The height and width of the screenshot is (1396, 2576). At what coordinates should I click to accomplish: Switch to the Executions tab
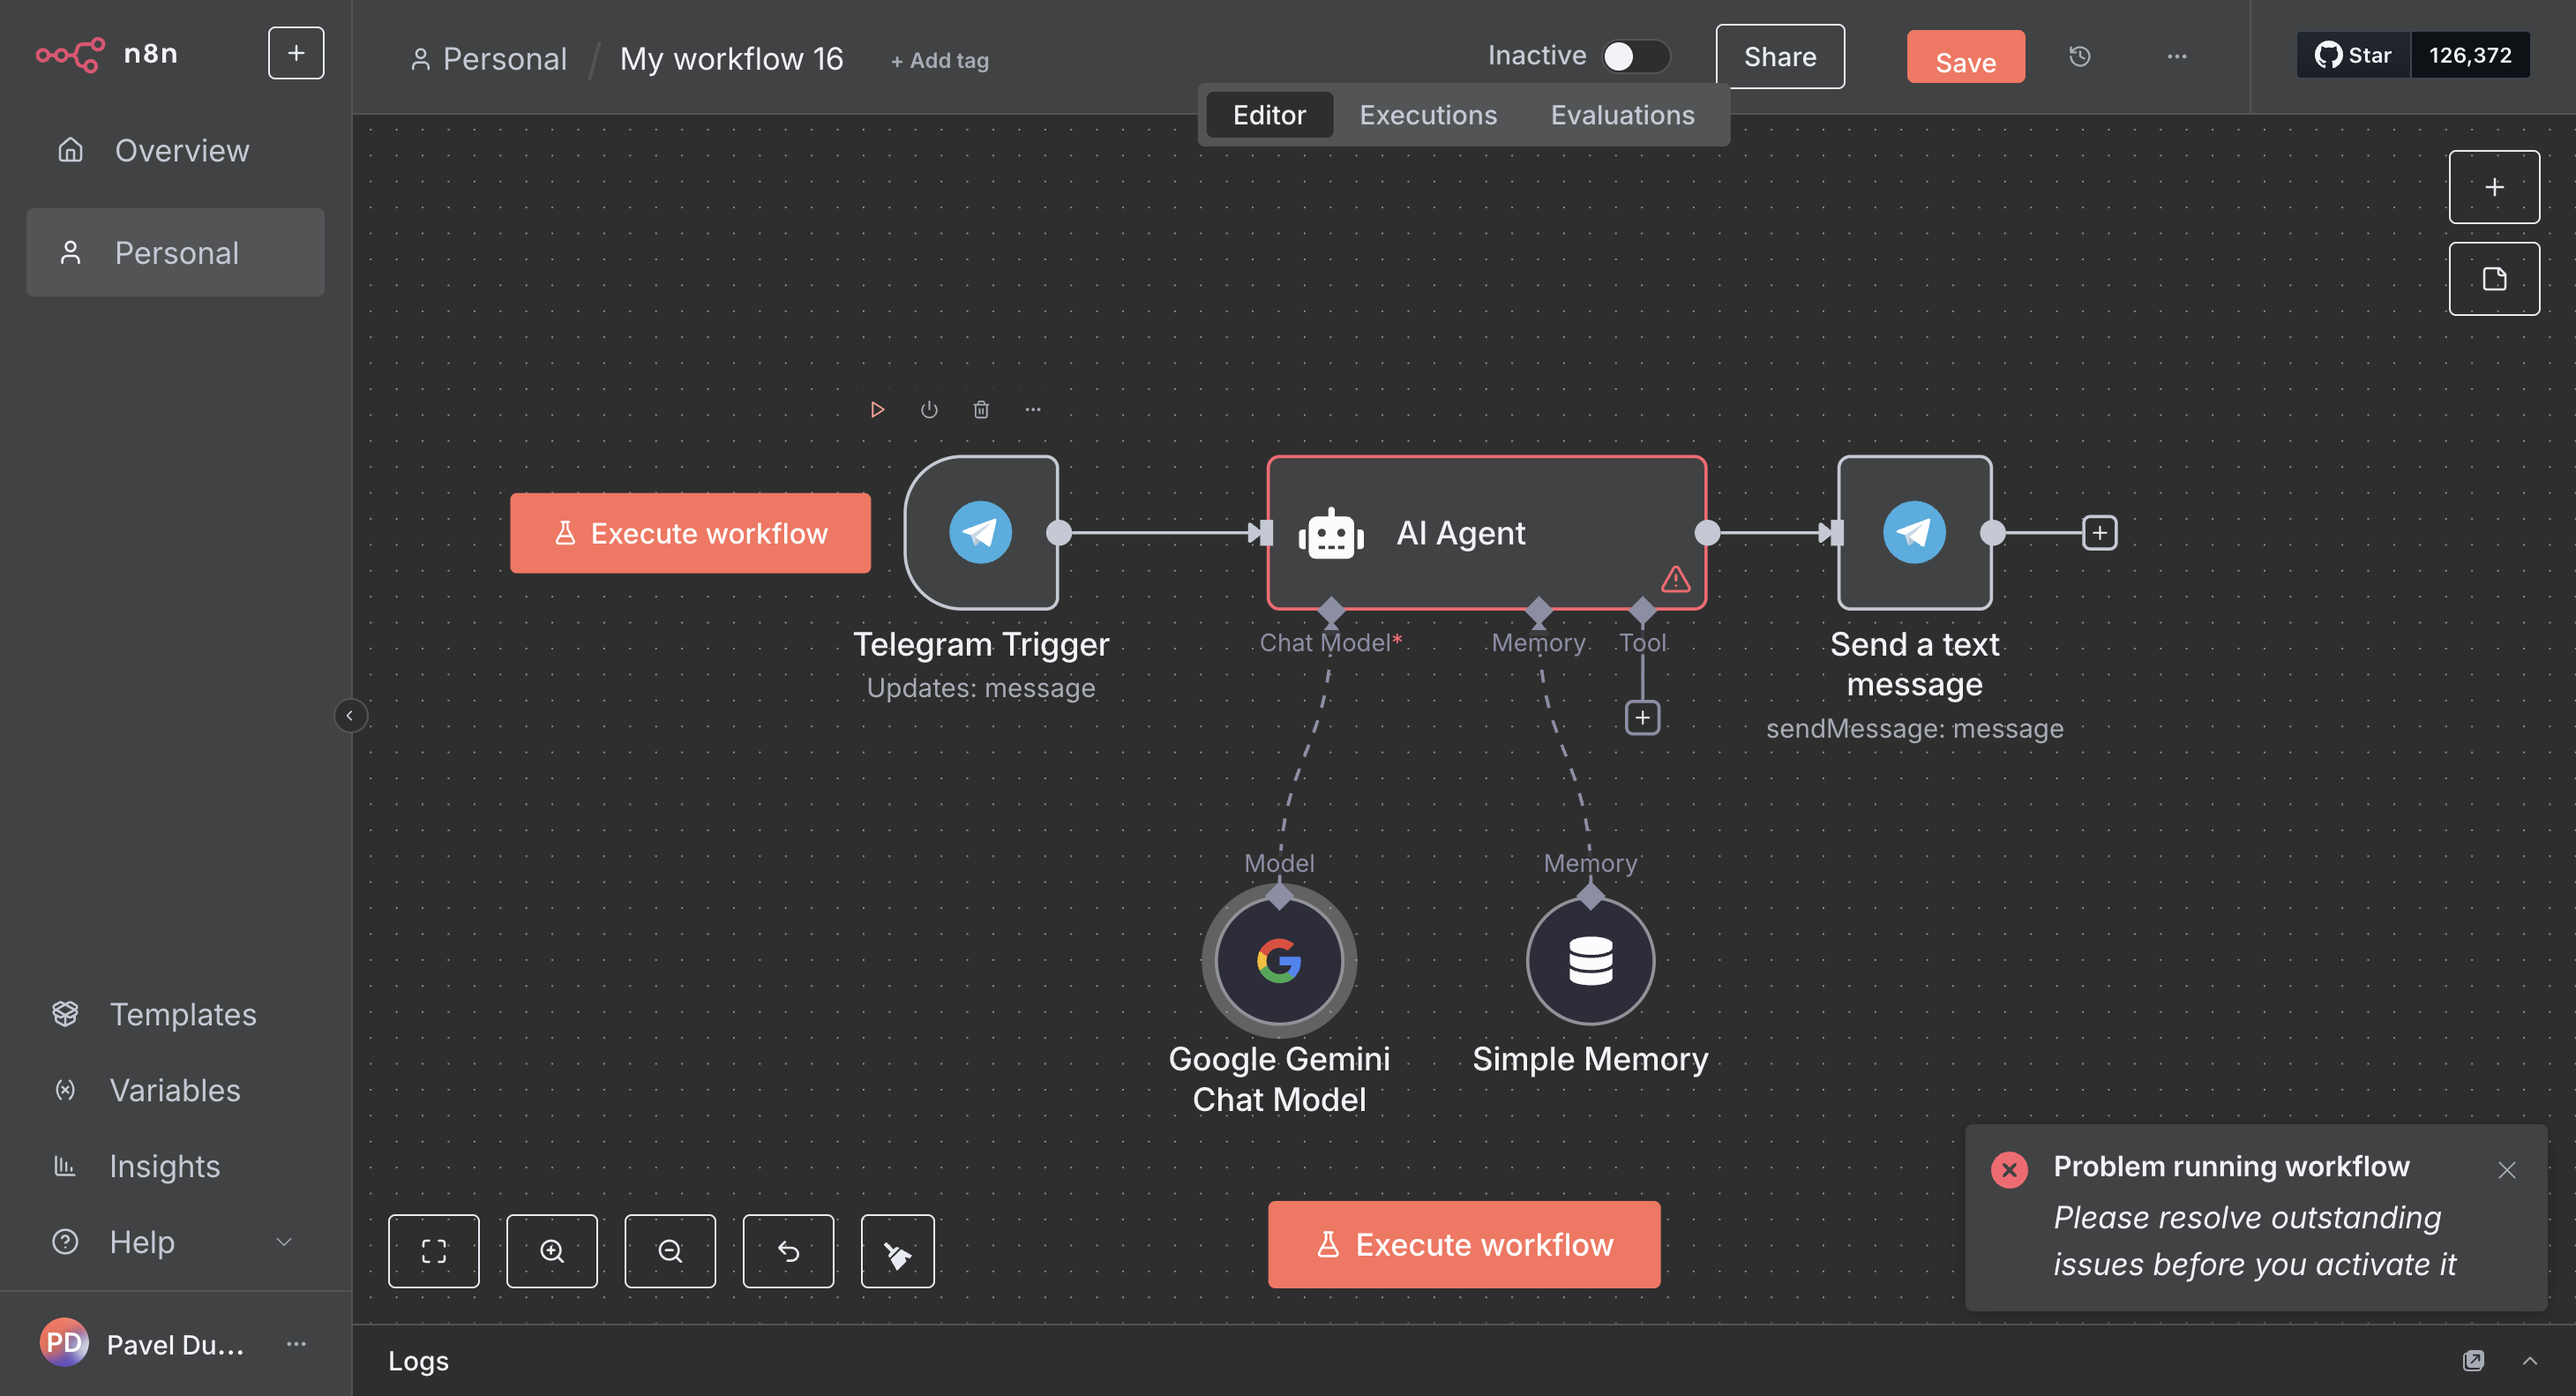1427,115
